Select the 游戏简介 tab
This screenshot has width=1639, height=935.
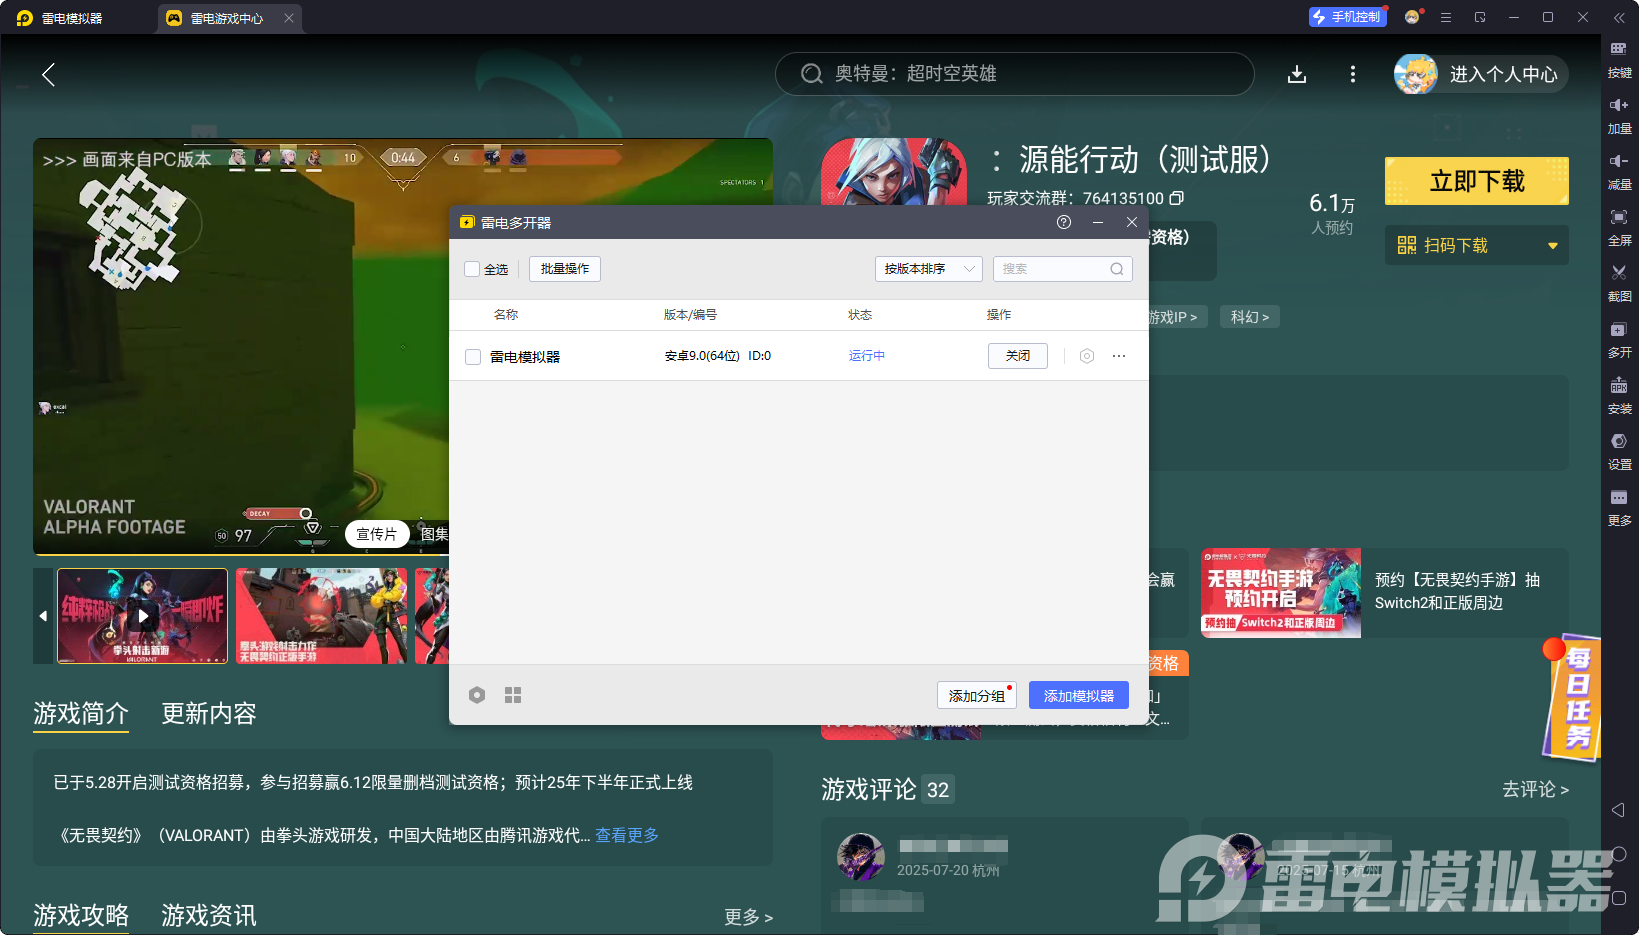tap(81, 713)
